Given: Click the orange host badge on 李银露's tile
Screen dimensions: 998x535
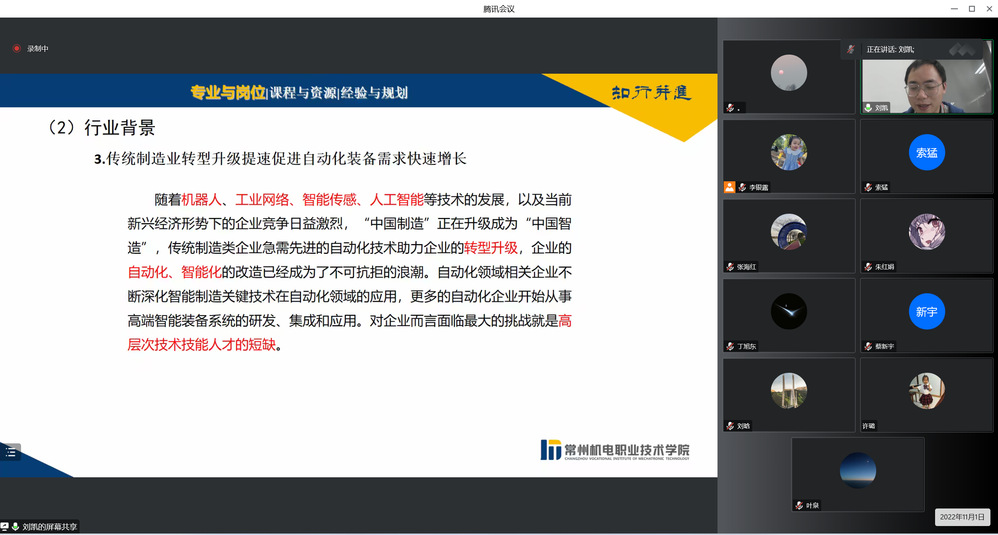Looking at the screenshot, I should click(730, 187).
